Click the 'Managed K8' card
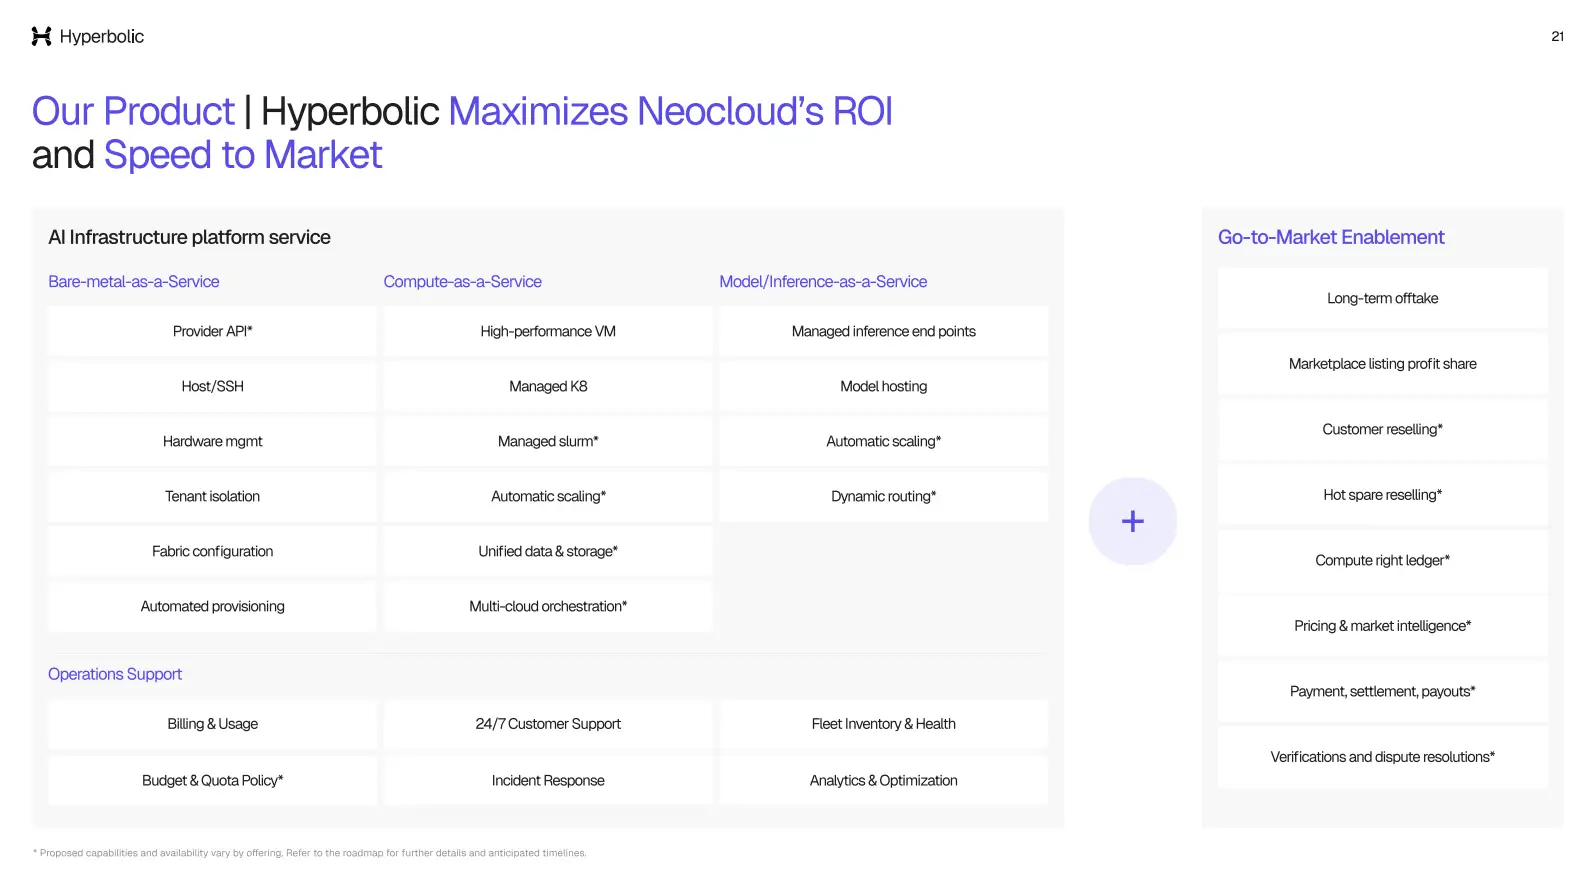 (x=548, y=386)
